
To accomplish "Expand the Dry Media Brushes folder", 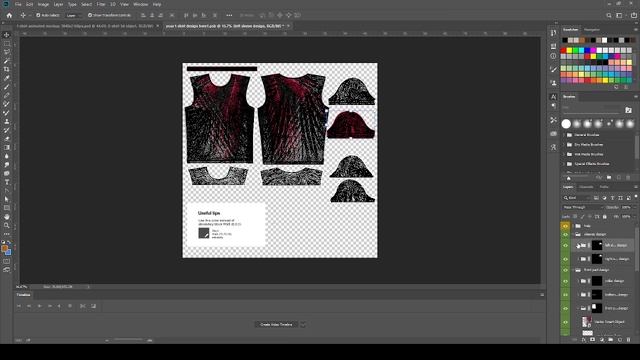I will [x=564, y=144].
